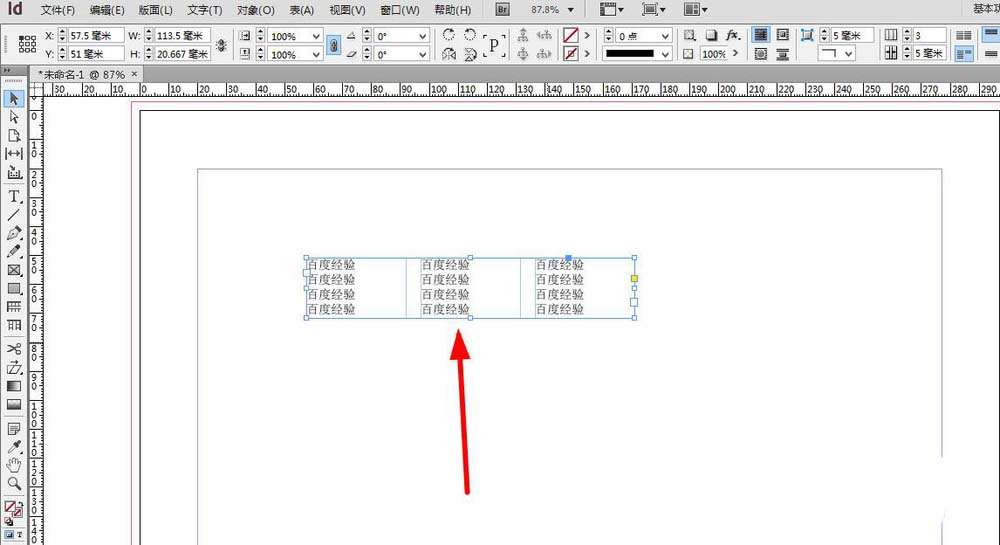Viewport: 1000px width, 545px height.
Task: Open the Adobe Bridge (Br) button
Action: pyautogui.click(x=503, y=10)
